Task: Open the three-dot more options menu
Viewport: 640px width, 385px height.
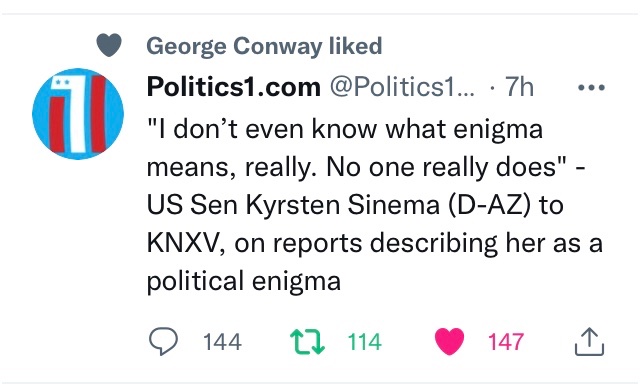Action: (591, 87)
